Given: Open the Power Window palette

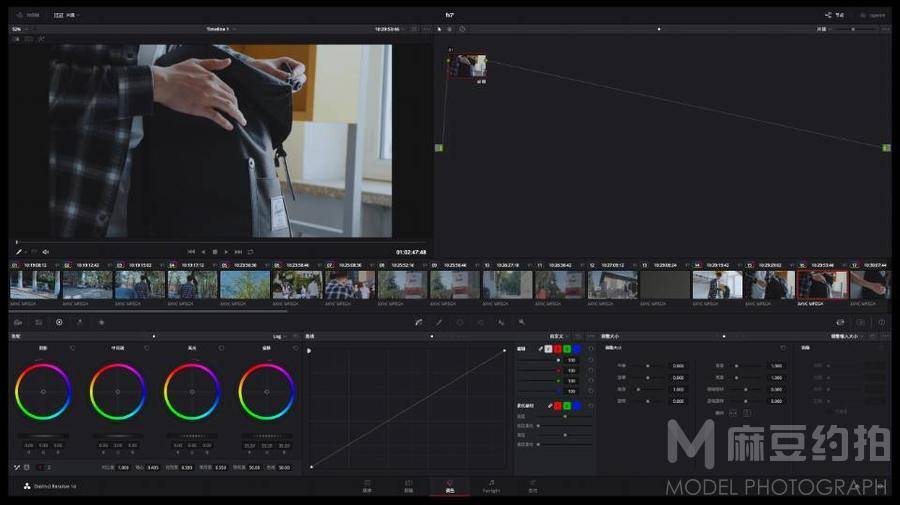Looking at the screenshot, I should (460, 323).
